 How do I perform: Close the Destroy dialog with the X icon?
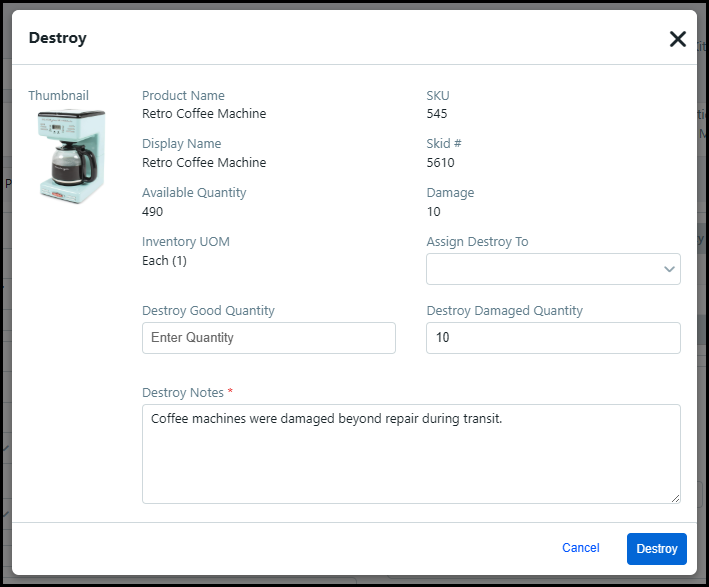(677, 39)
